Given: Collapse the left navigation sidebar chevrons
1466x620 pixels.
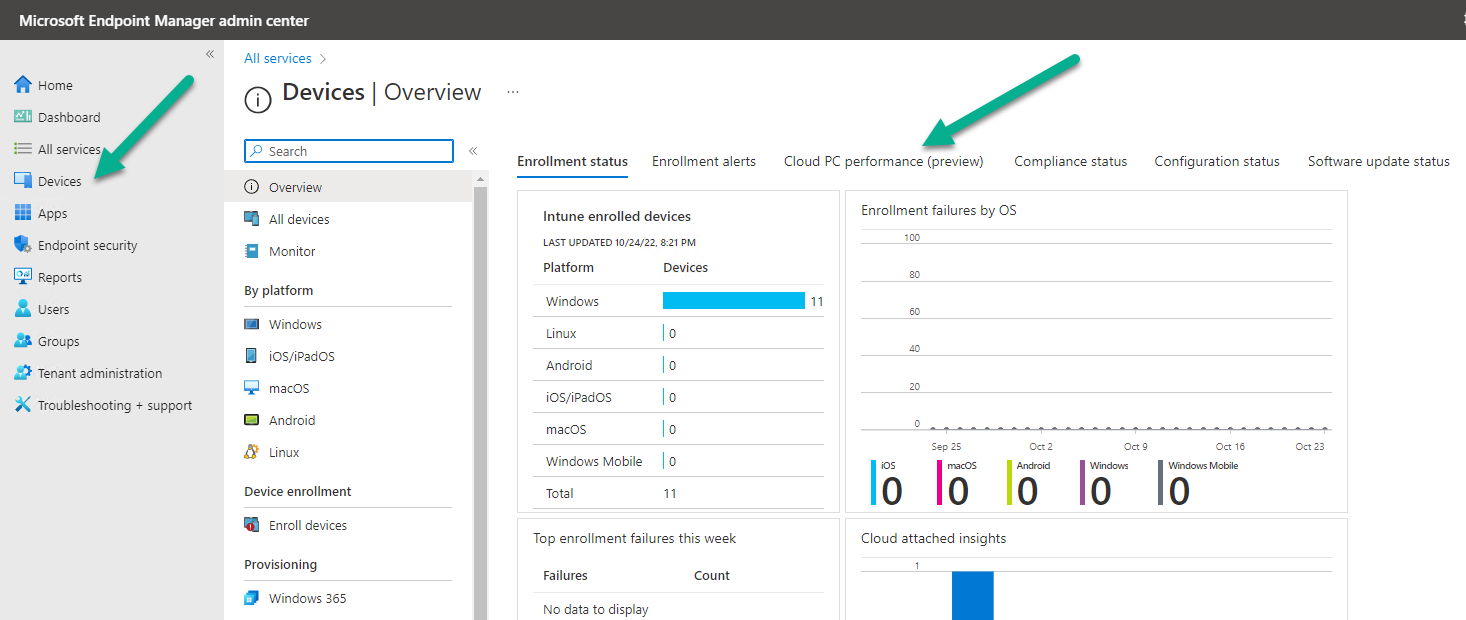Looking at the screenshot, I should [210, 54].
